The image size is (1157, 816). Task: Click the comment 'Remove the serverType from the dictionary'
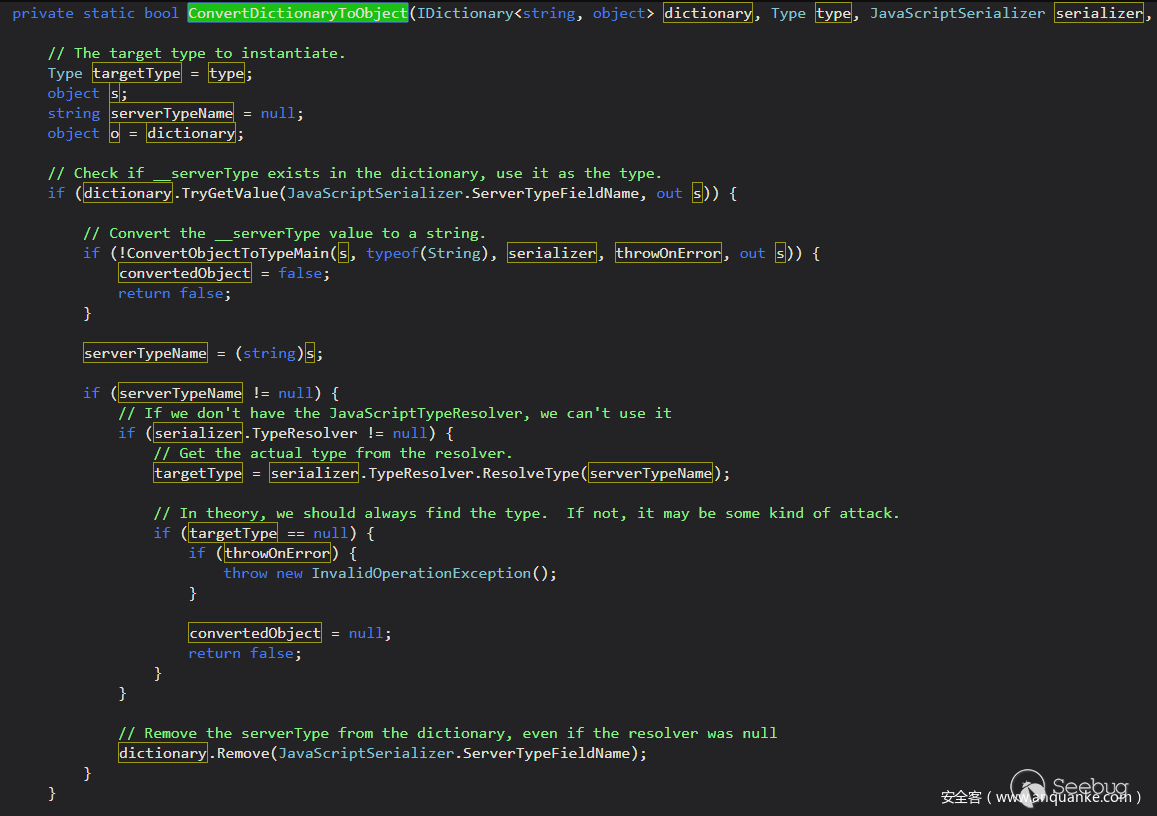448,733
